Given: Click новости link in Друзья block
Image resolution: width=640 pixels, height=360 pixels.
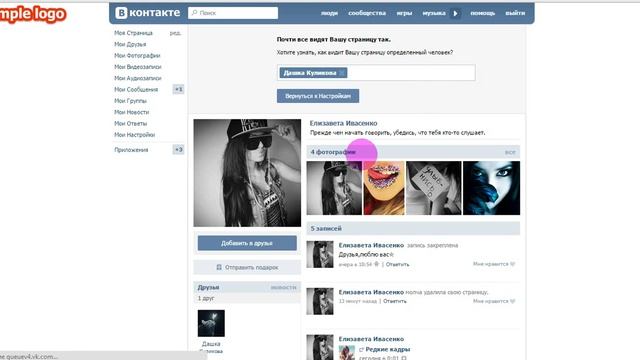Looking at the screenshot, I should 283,288.
